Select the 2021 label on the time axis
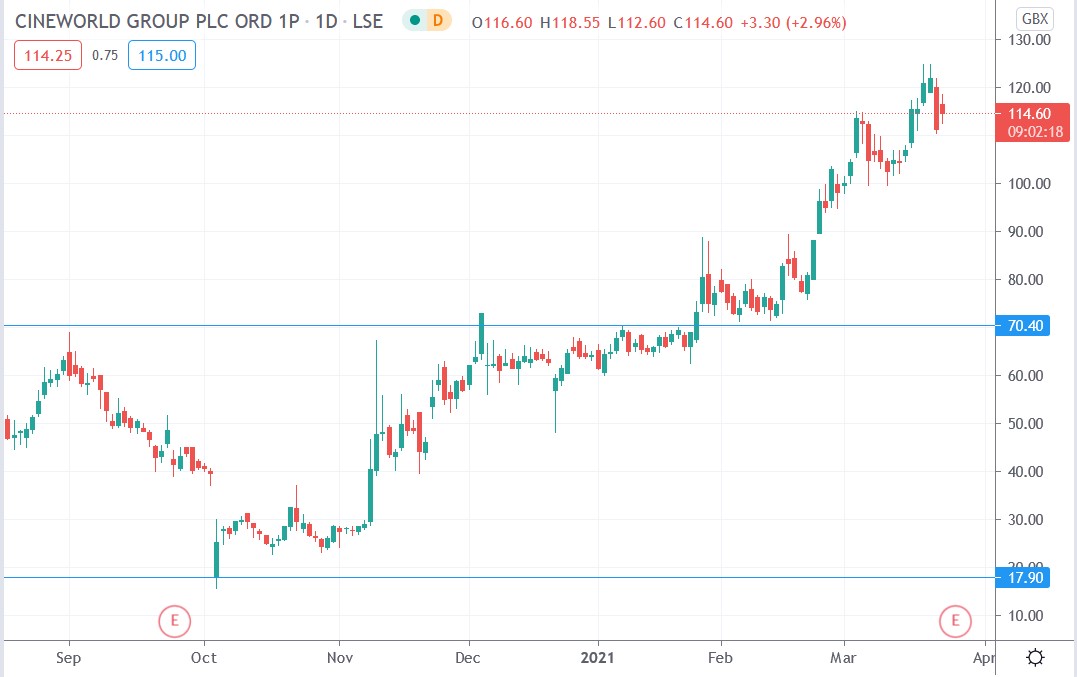The image size is (1077, 677). 598,658
